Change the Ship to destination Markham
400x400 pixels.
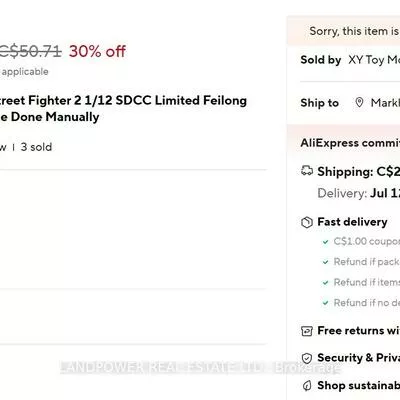point(385,103)
